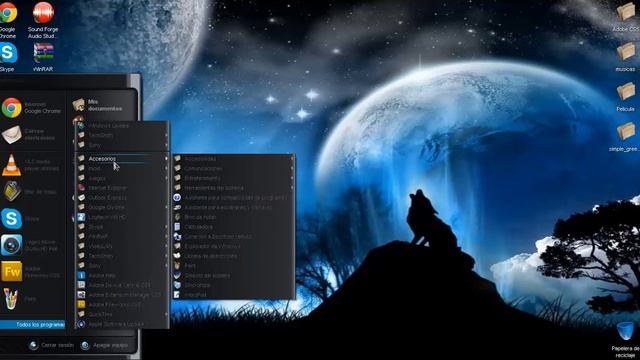Expand the Skype folder submenu arrow
The width and height of the screenshot is (640, 360).
pos(166,227)
